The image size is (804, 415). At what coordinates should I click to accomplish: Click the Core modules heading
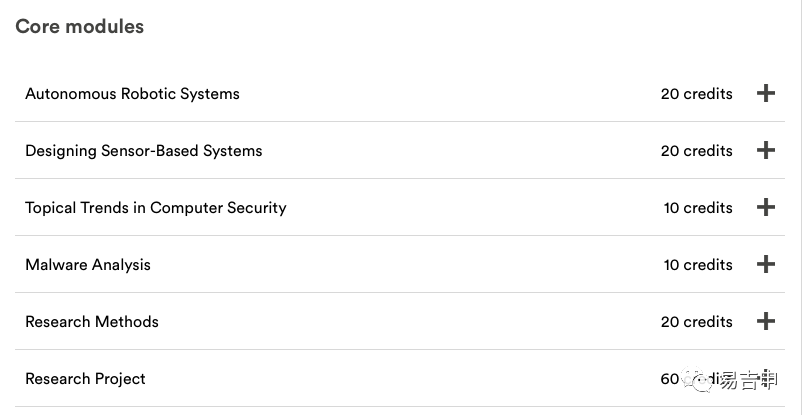pos(79,26)
